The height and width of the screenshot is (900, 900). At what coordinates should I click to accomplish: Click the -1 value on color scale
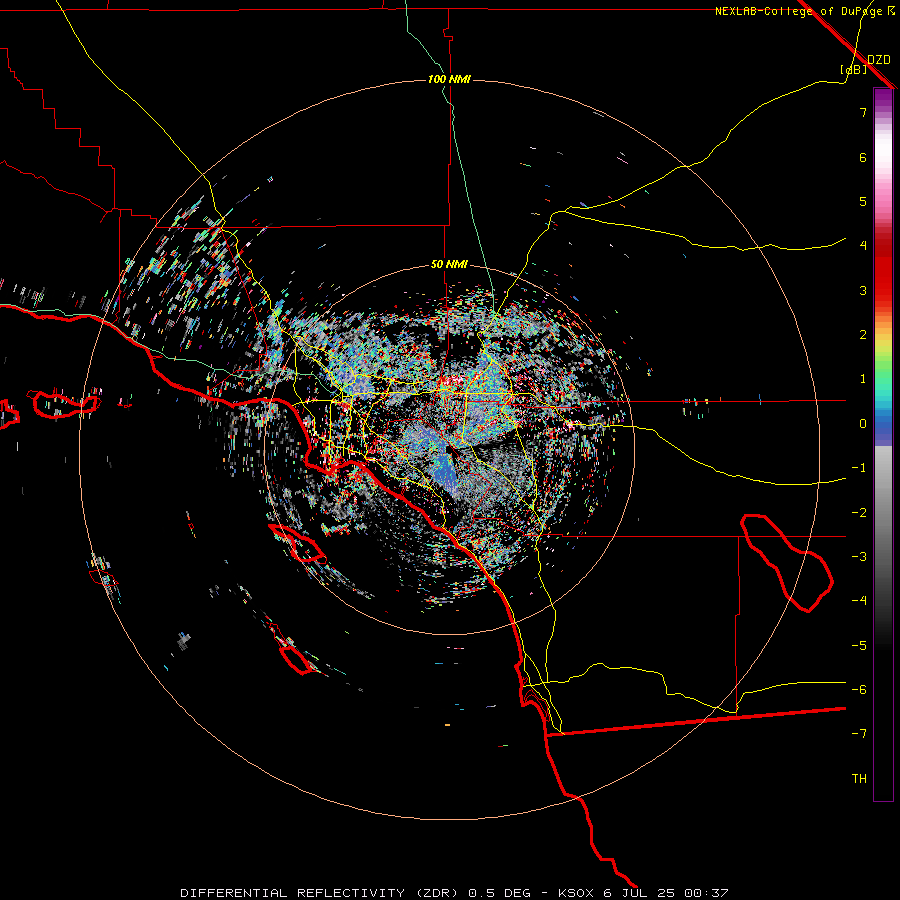click(859, 468)
